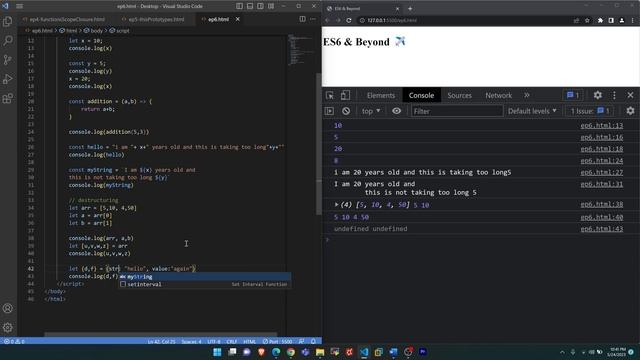Accept the myString autocomplete suggestion
Viewport: 640px width, 360px height.
[204, 277]
